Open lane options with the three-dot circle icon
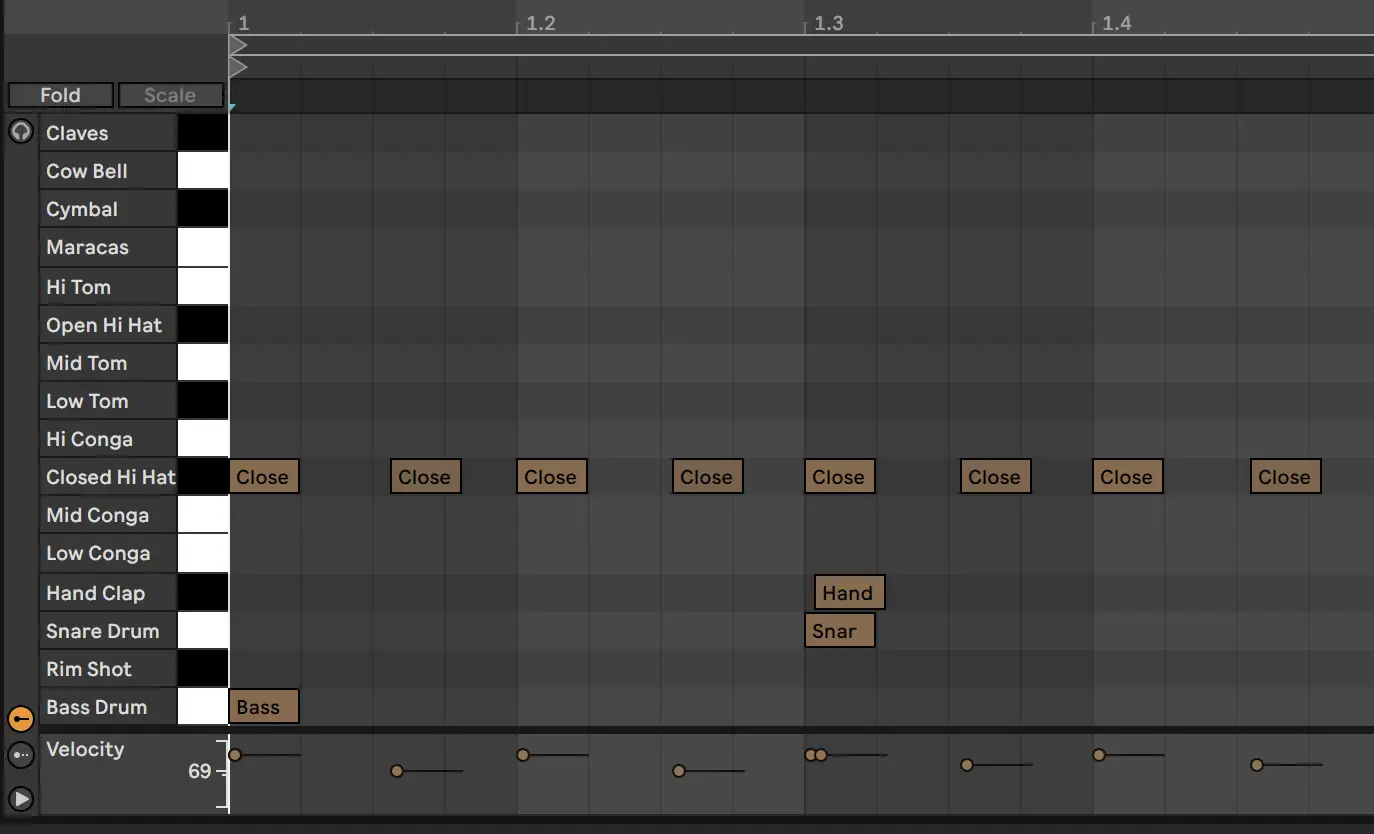The image size is (1374, 834). 20,755
